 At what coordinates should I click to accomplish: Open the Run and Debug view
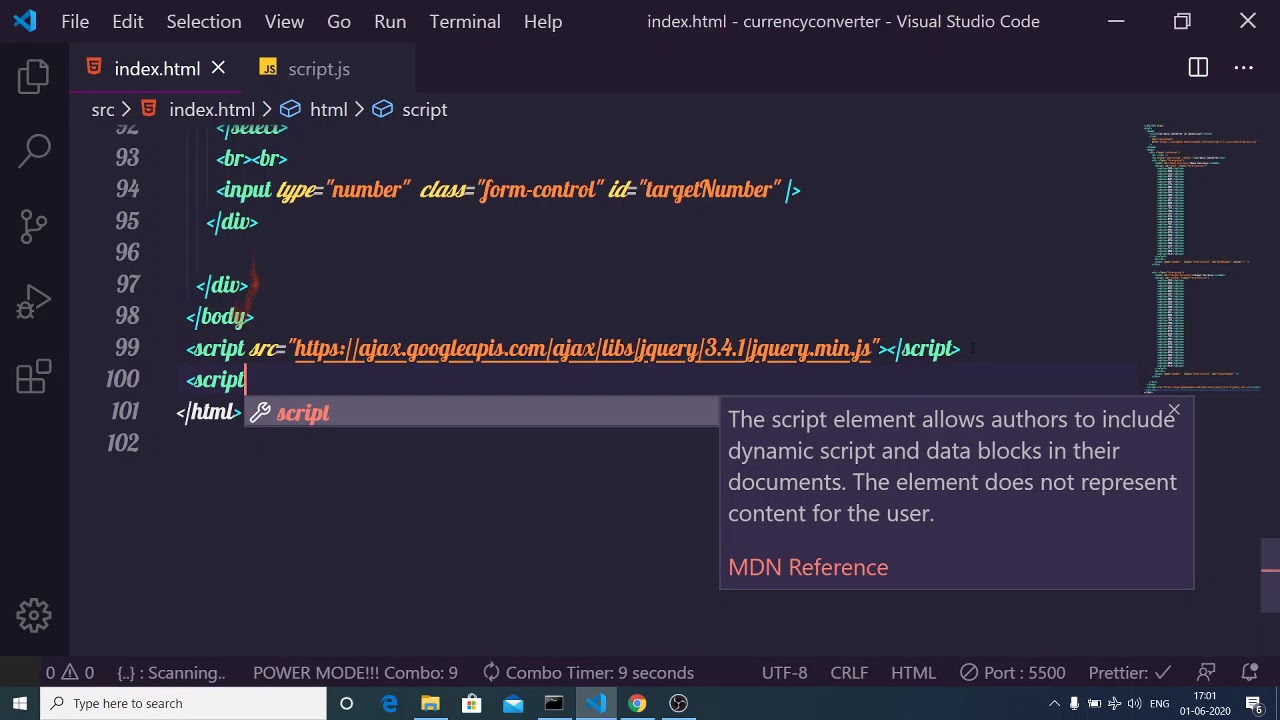[34, 301]
